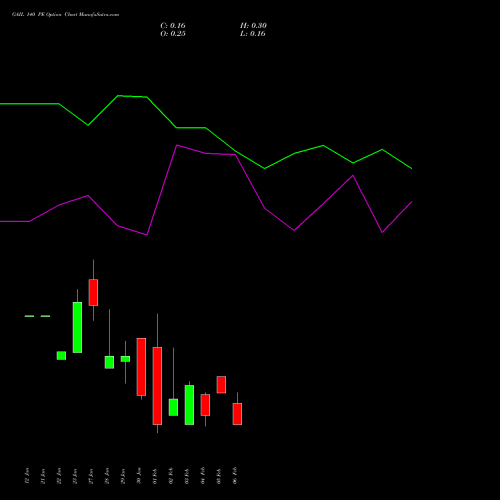Click the 01 Feb date axis label

point(155,476)
